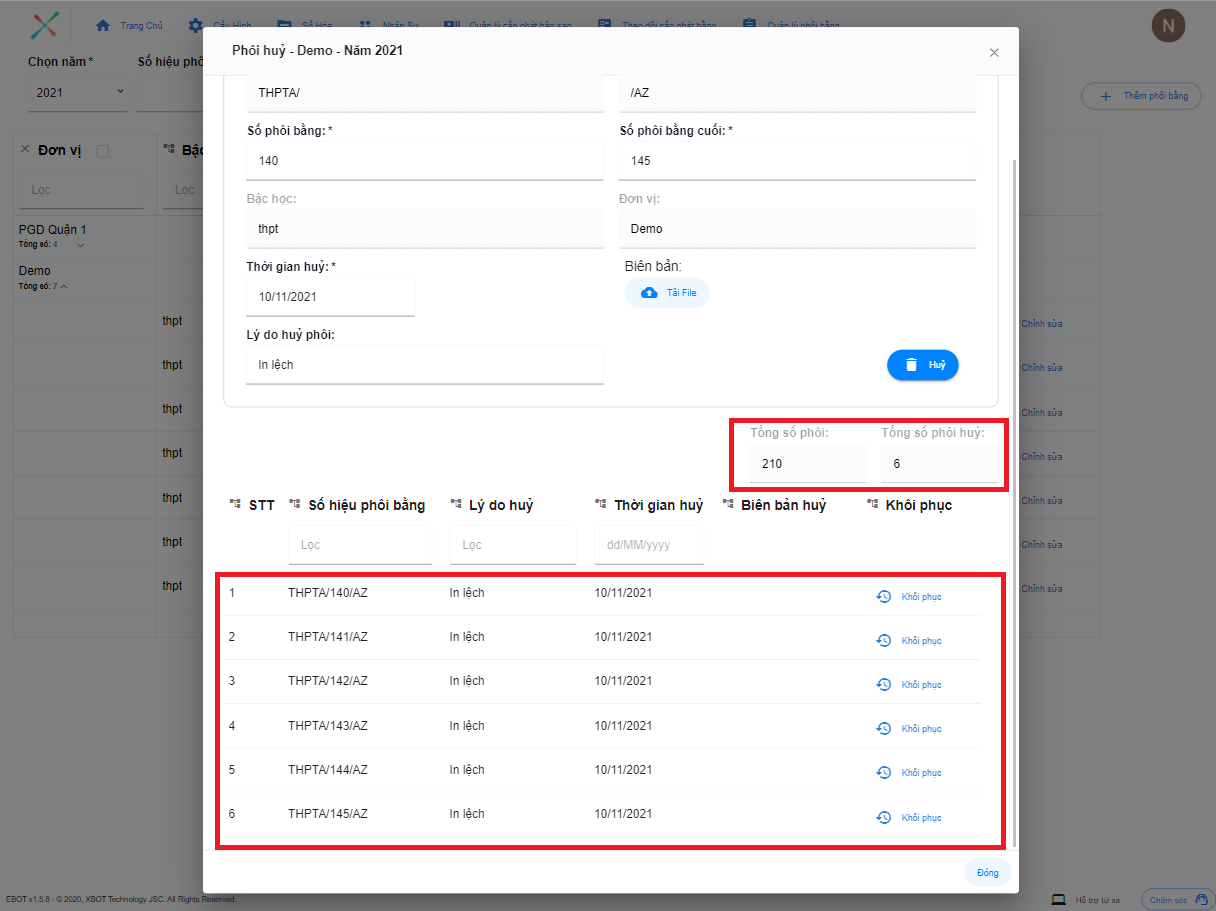Collapse the Demo group chevron
This screenshot has height=911, width=1216.
(x=64, y=287)
